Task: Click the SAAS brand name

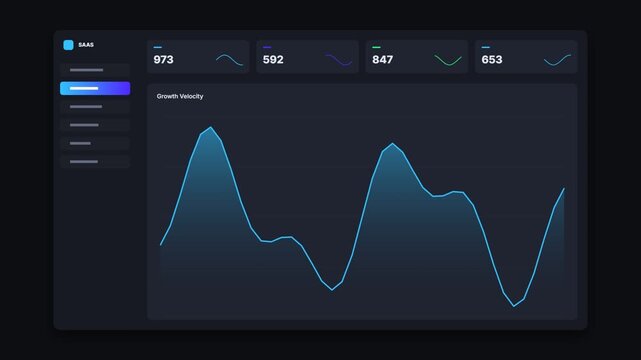Action: pyautogui.click(x=86, y=45)
